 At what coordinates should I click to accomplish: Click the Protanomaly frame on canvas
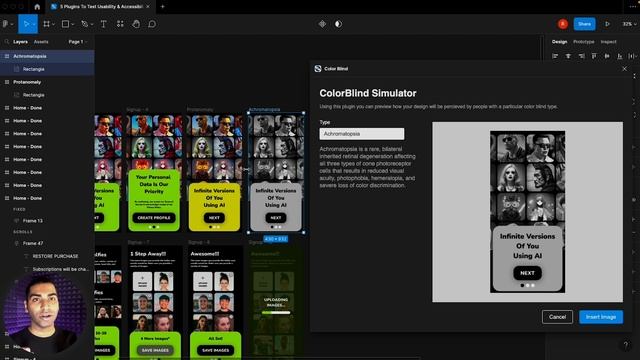click(214, 173)
